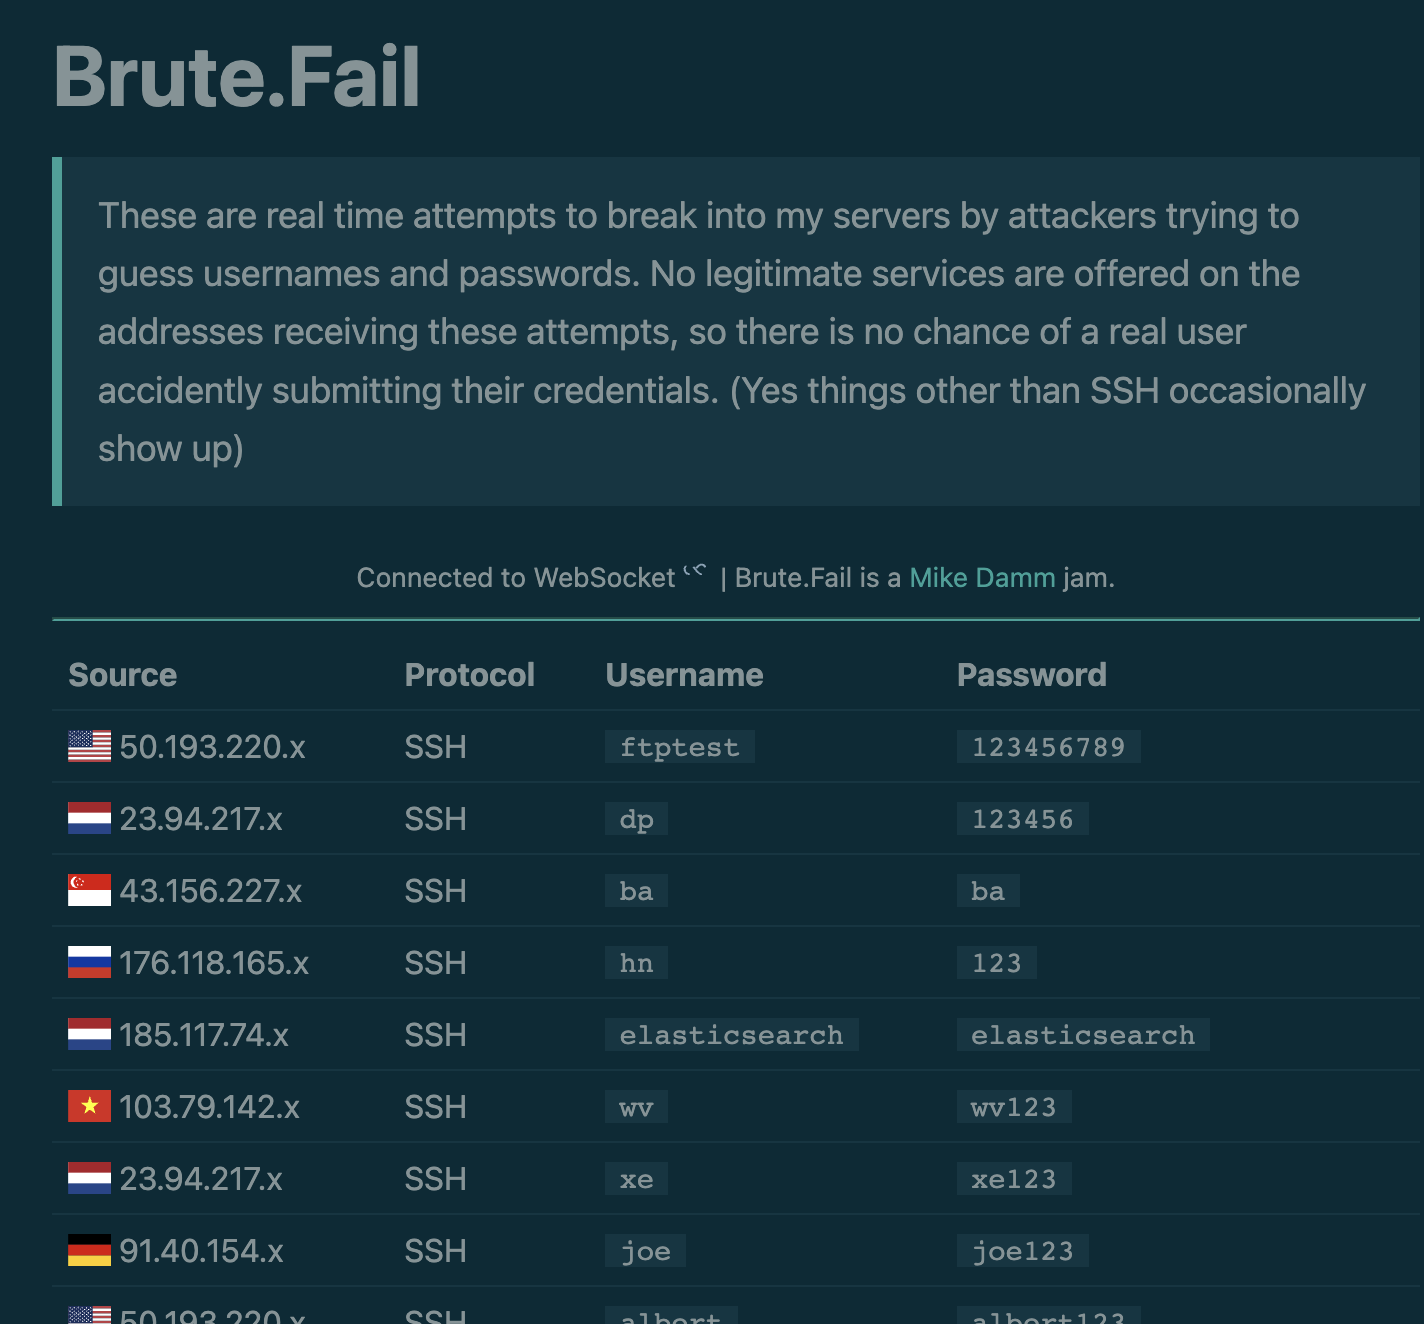Click the Netherlands flag in the dp row

tap(89, 818)
